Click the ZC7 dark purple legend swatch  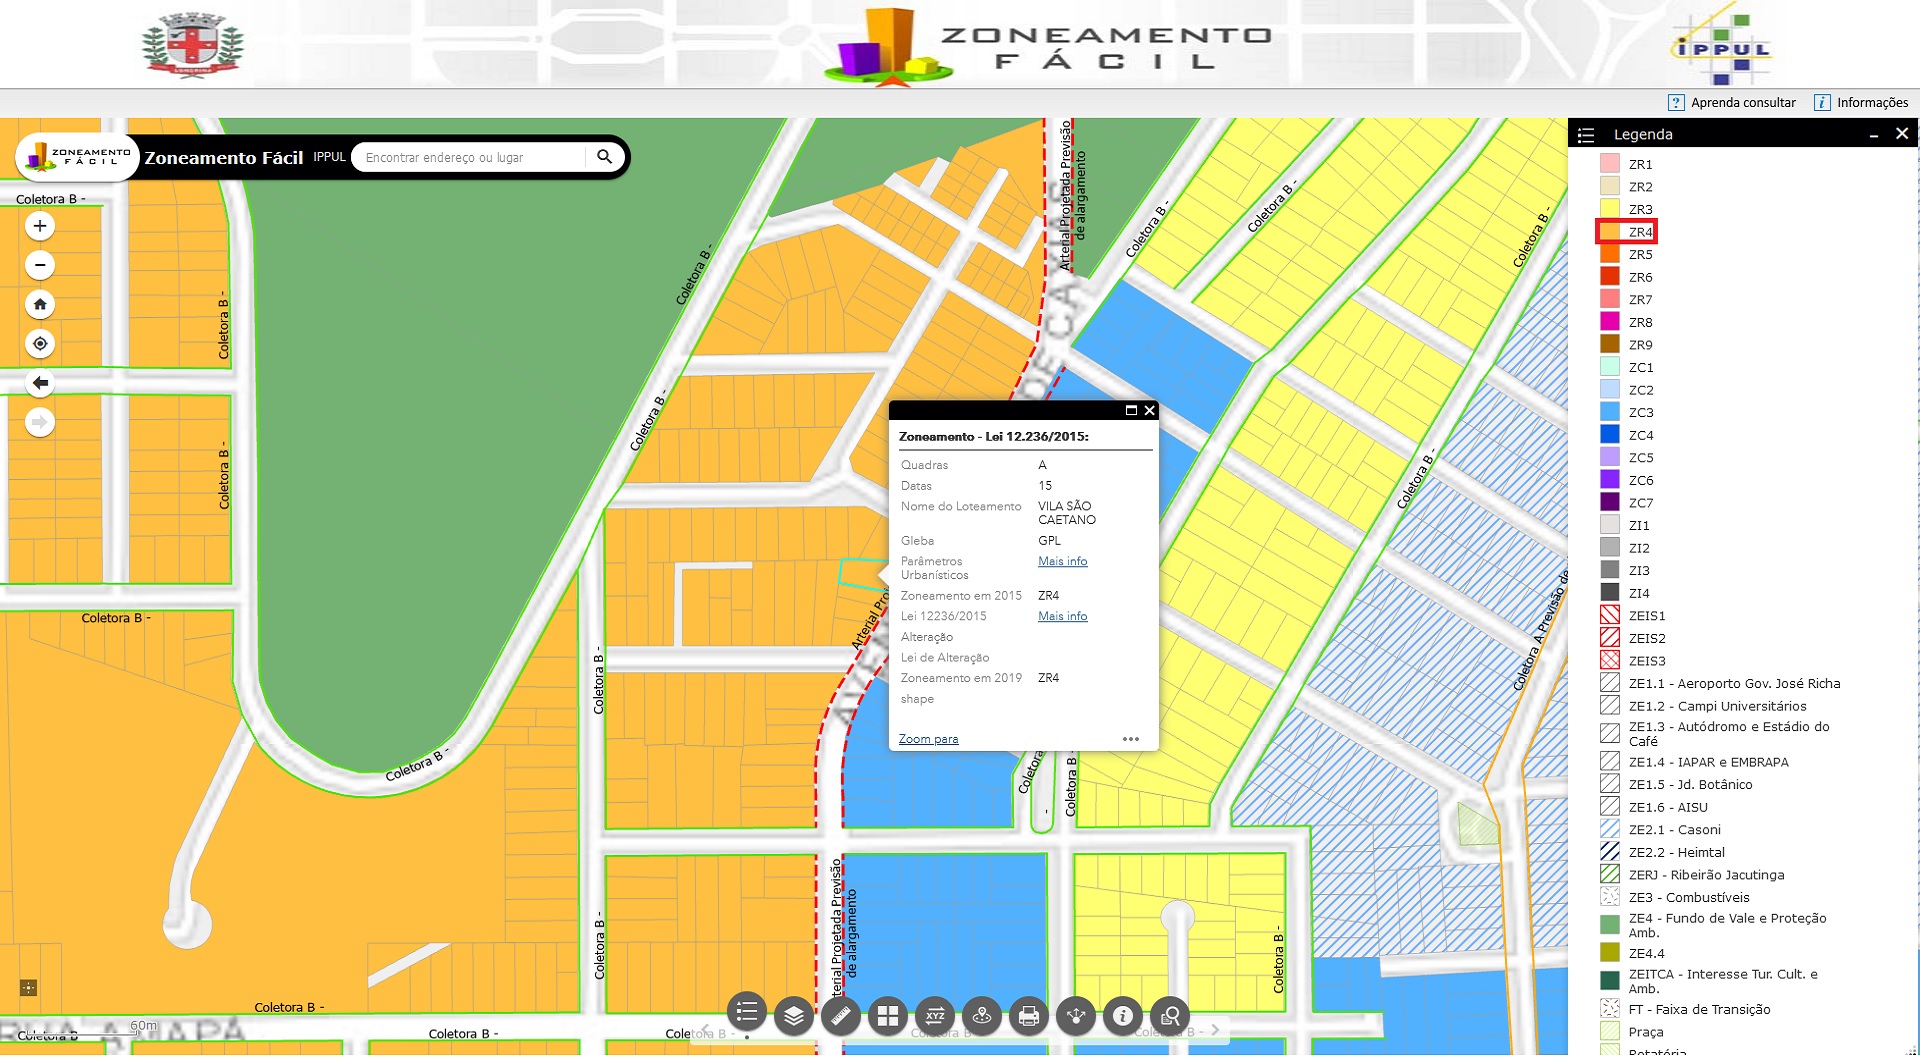tap(1609, 502)
